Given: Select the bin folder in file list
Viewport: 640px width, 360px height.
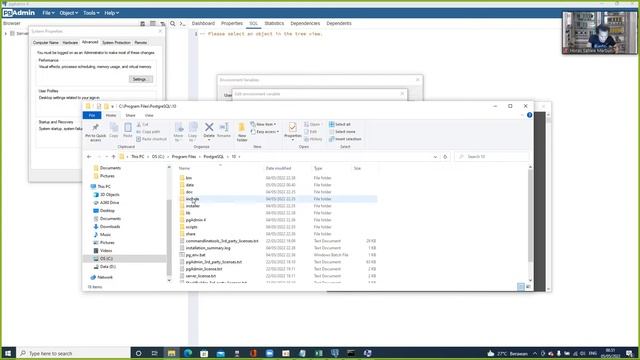Looking at the screenshot, I should click(189, 178).
